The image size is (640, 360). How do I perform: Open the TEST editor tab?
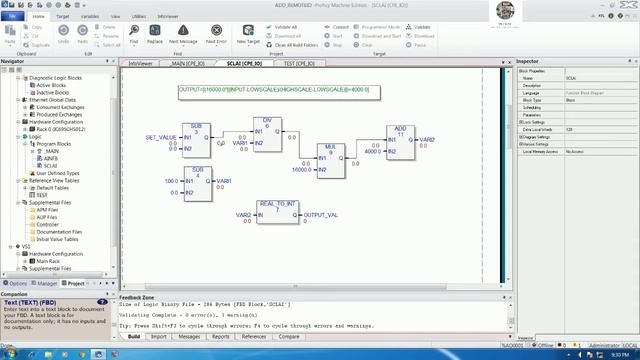coord(299,63)
